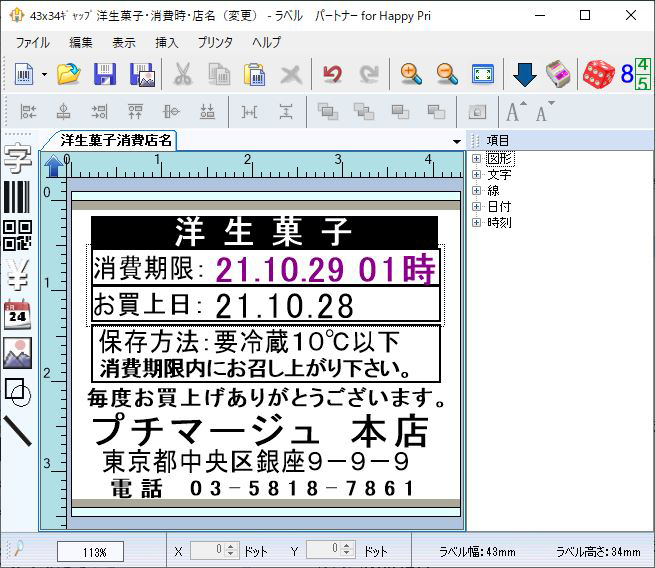
Task: Select the yen price tool
Action: [x=17, y=274]
